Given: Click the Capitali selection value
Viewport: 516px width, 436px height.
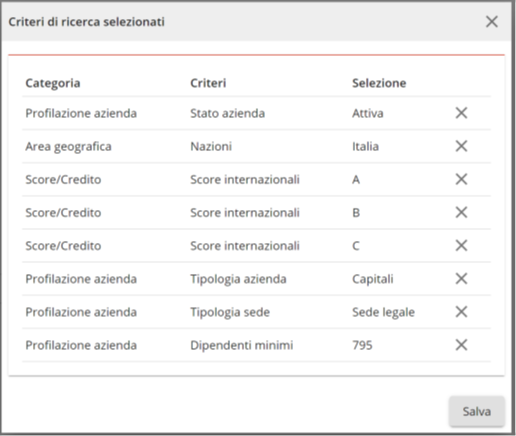Looking at the screenshot, I should (x=373, y=279).
